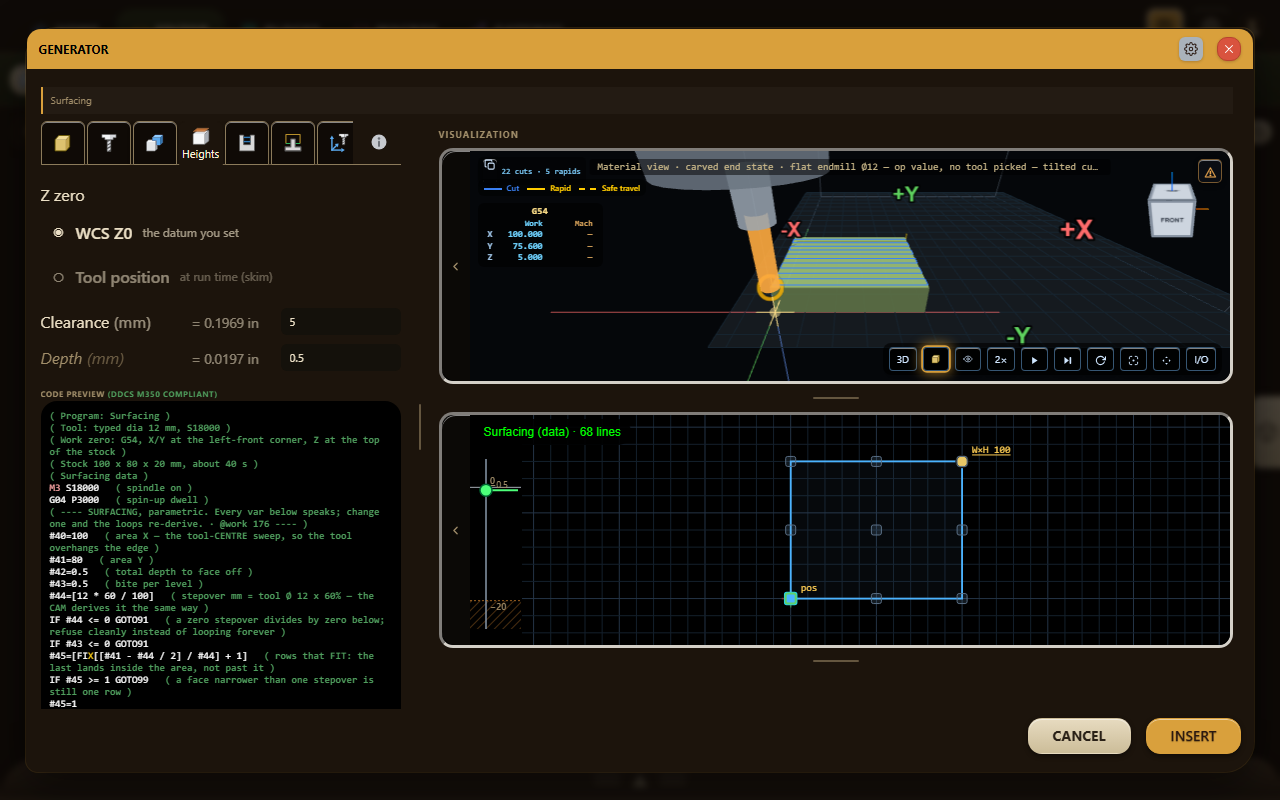Click the green depth marker on Z gauge
The width and height of the screenshot is (1280, 800).
pos(486,490)
